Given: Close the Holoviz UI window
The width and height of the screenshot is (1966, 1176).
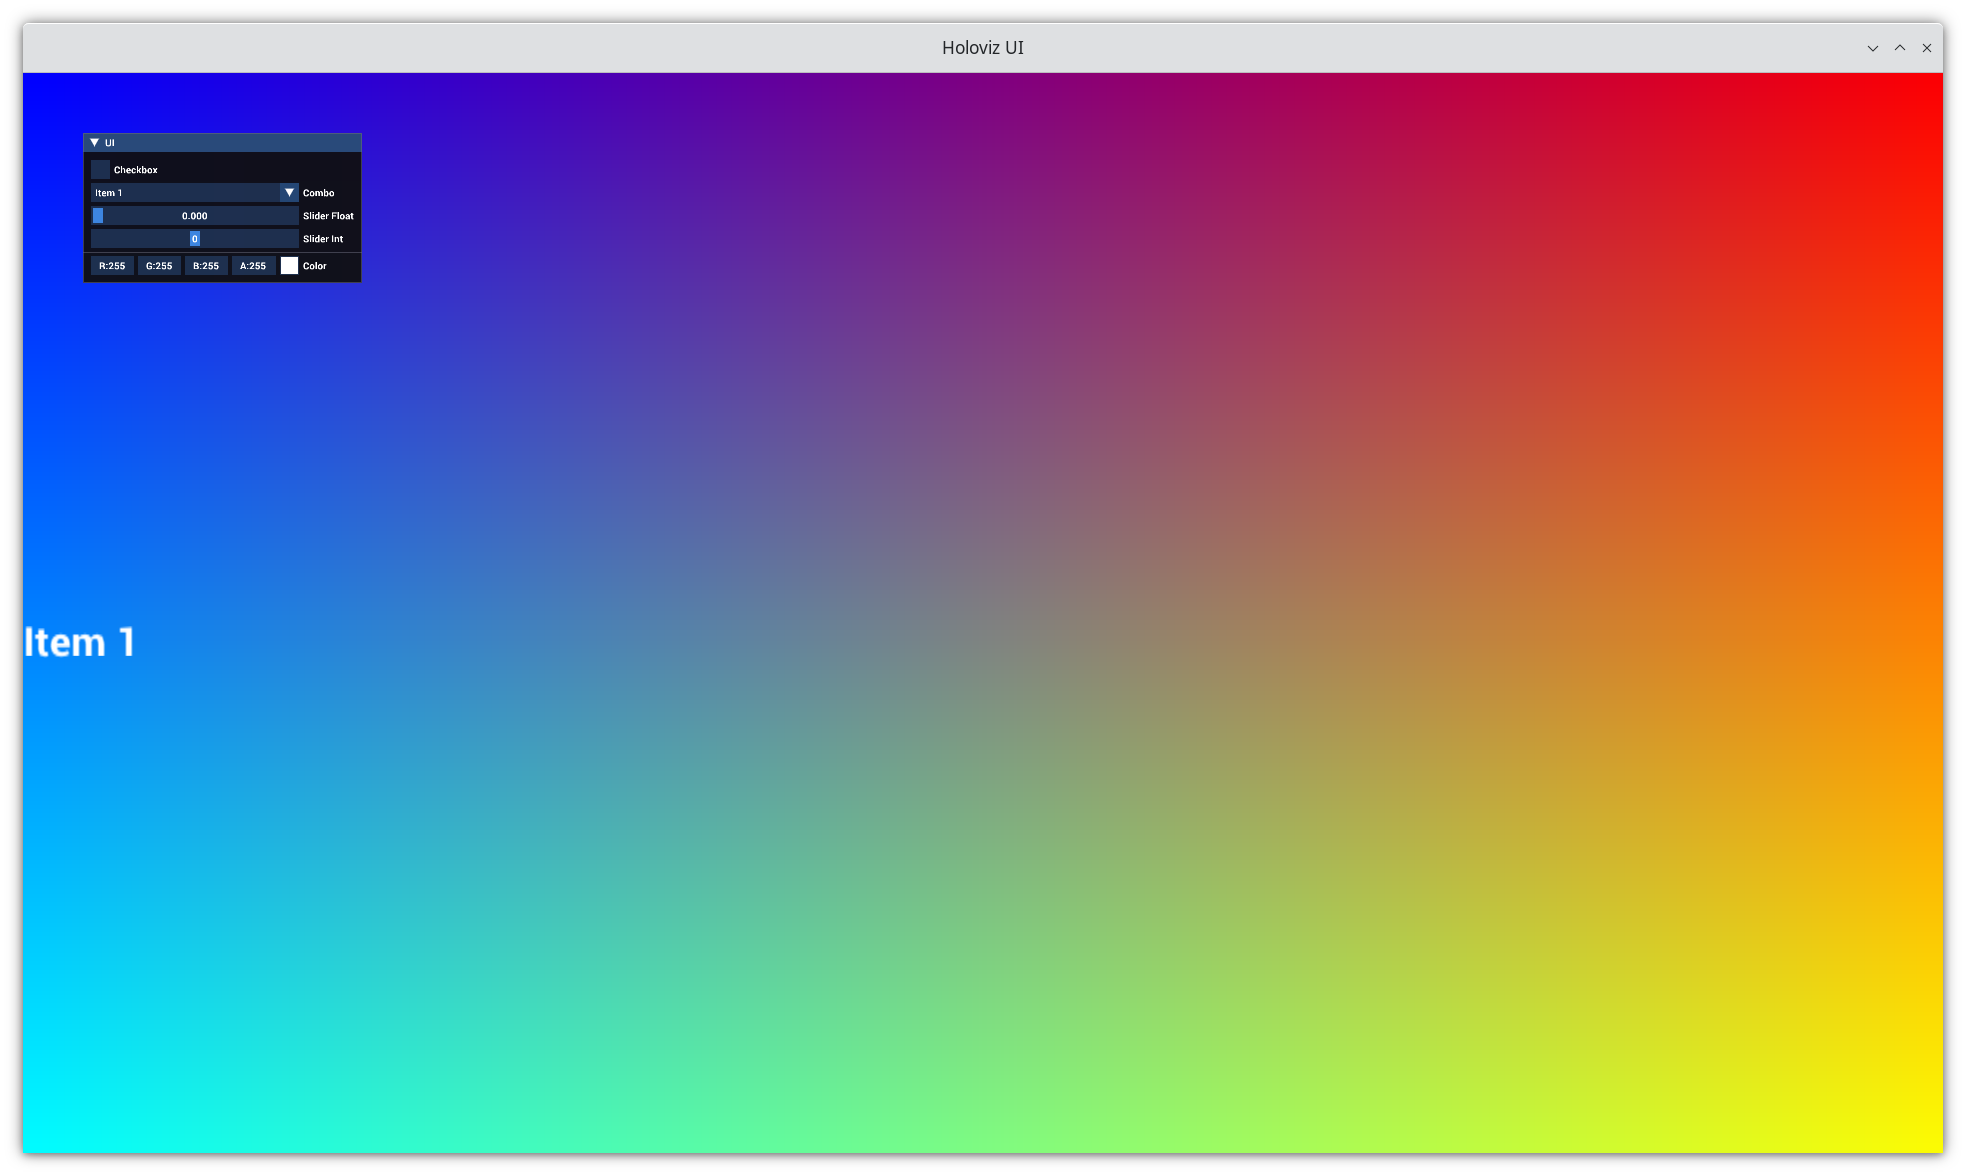Looking at the screenshot, I should (x=1927, y=48).
